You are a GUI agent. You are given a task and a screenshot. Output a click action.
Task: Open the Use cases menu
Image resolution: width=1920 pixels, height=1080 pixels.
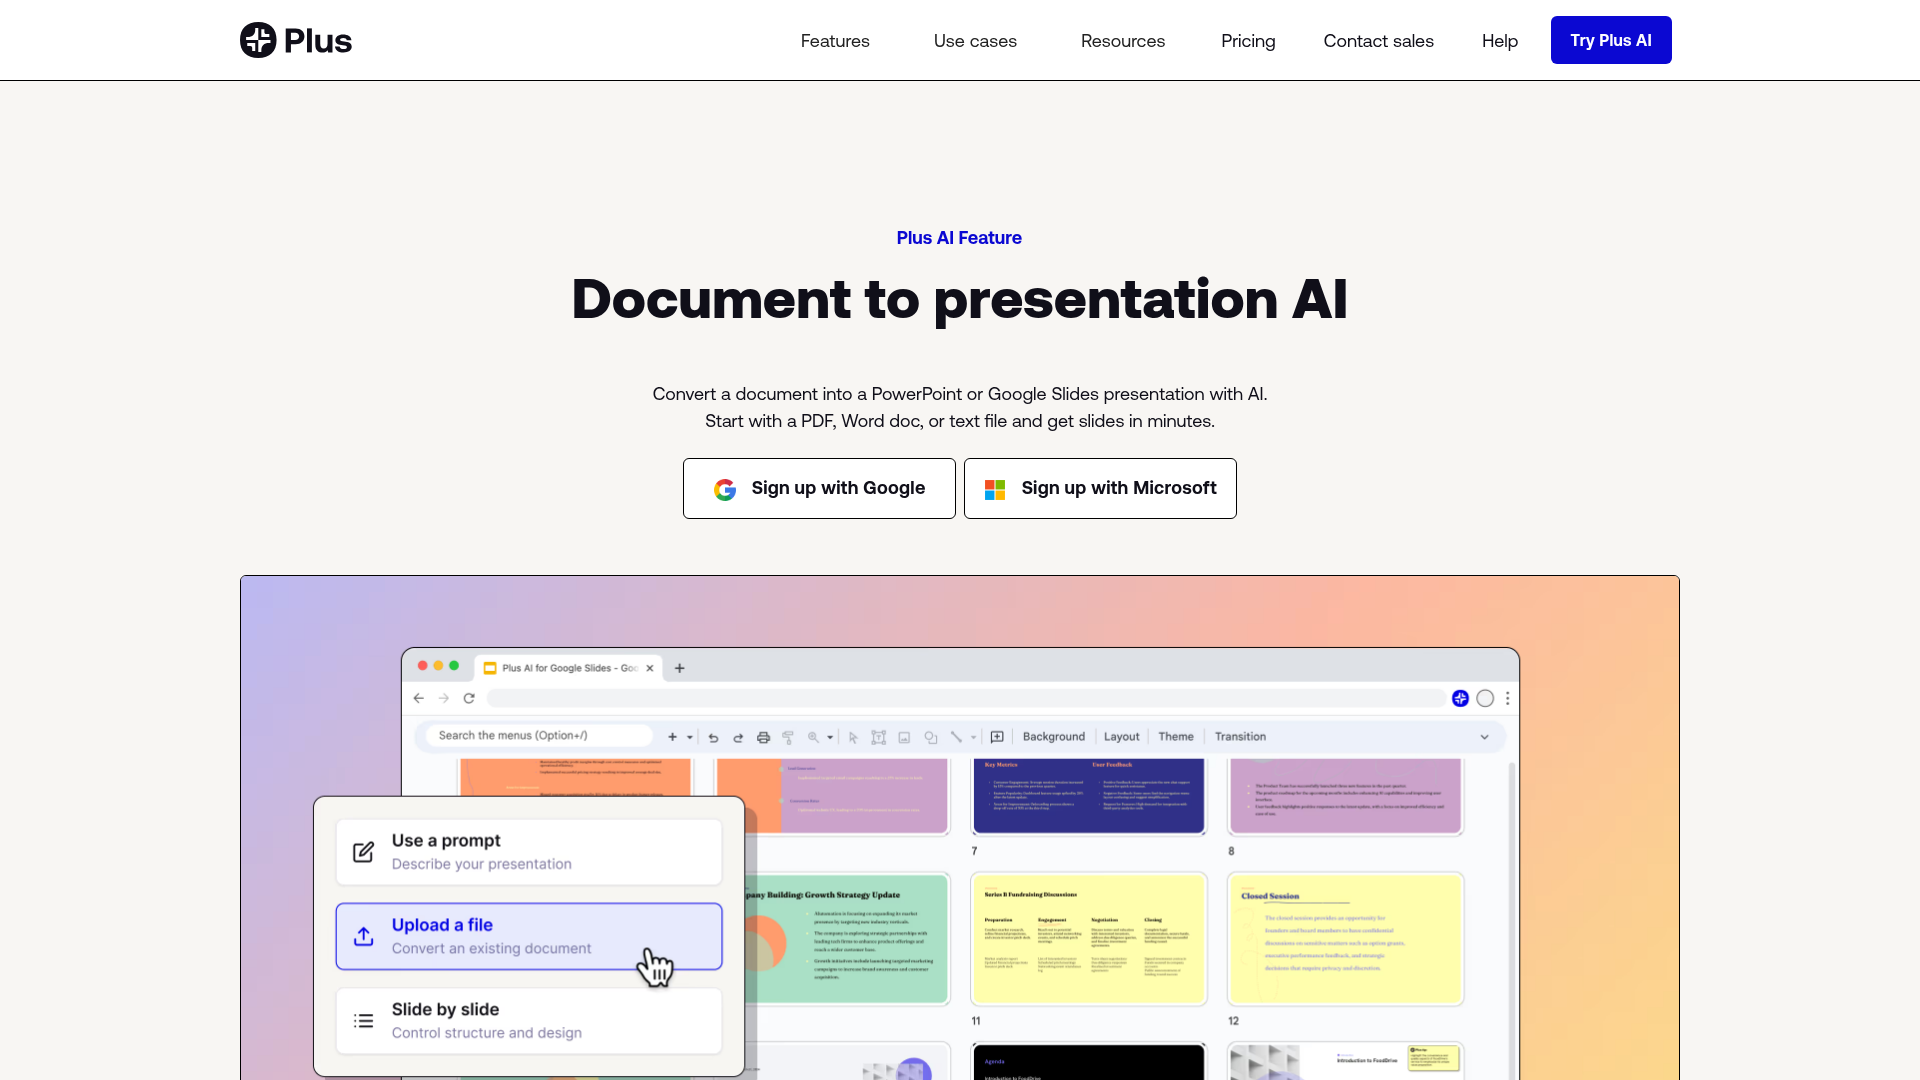975,41
